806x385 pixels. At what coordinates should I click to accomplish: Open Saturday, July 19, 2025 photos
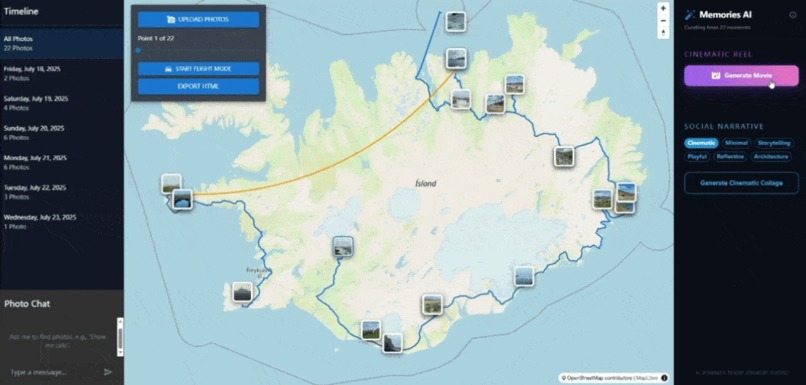[x=62, y=103]
